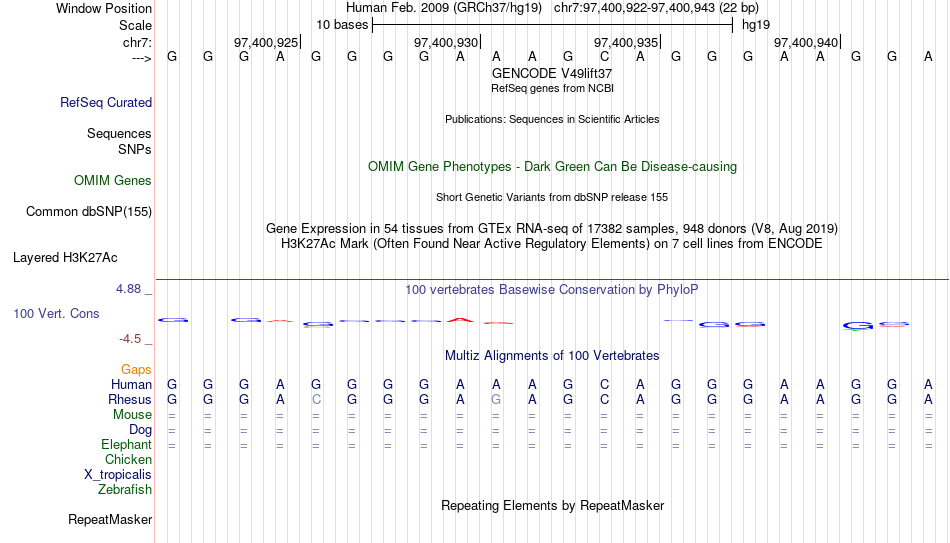Click the 10 bases scale bar

(x=553, y=25)
